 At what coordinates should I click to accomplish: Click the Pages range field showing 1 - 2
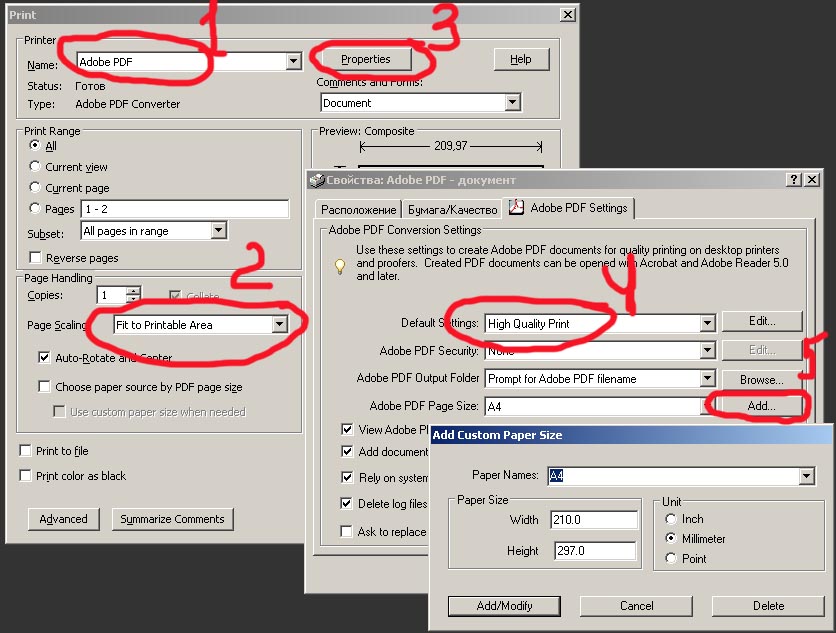185,209
